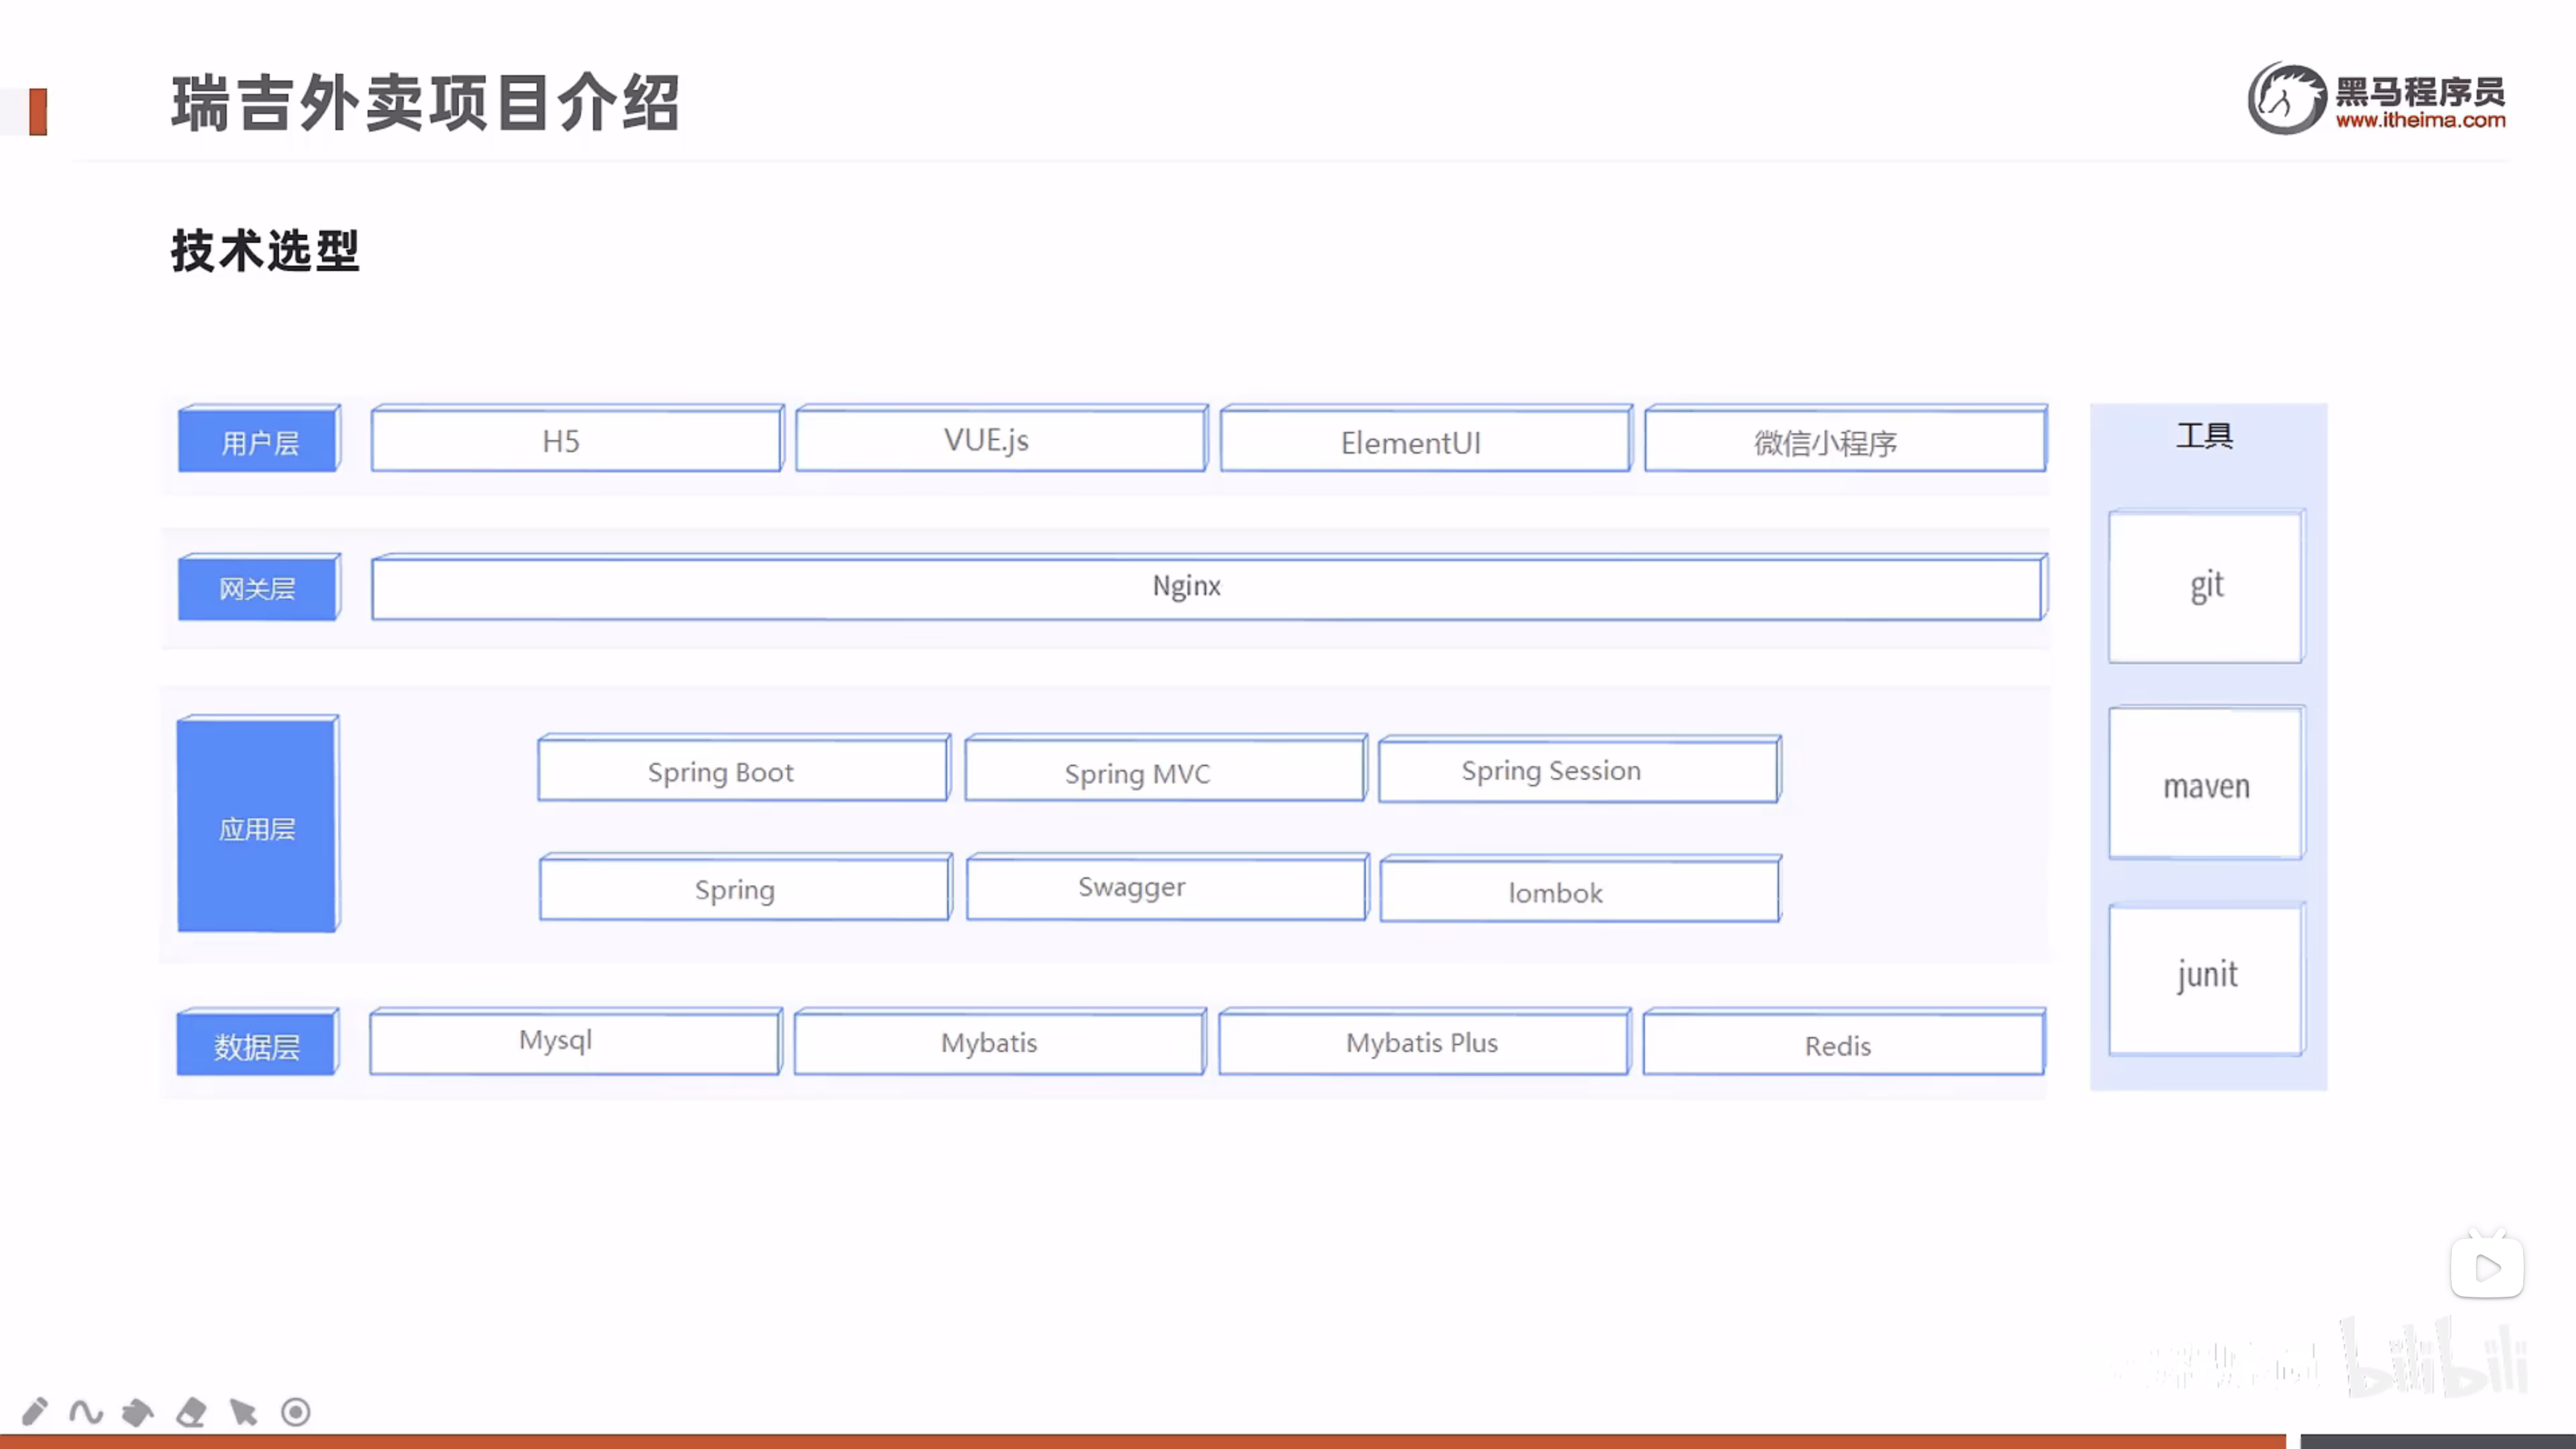Click the maven tool box

pyautogui.click(x=2206, y=785)
